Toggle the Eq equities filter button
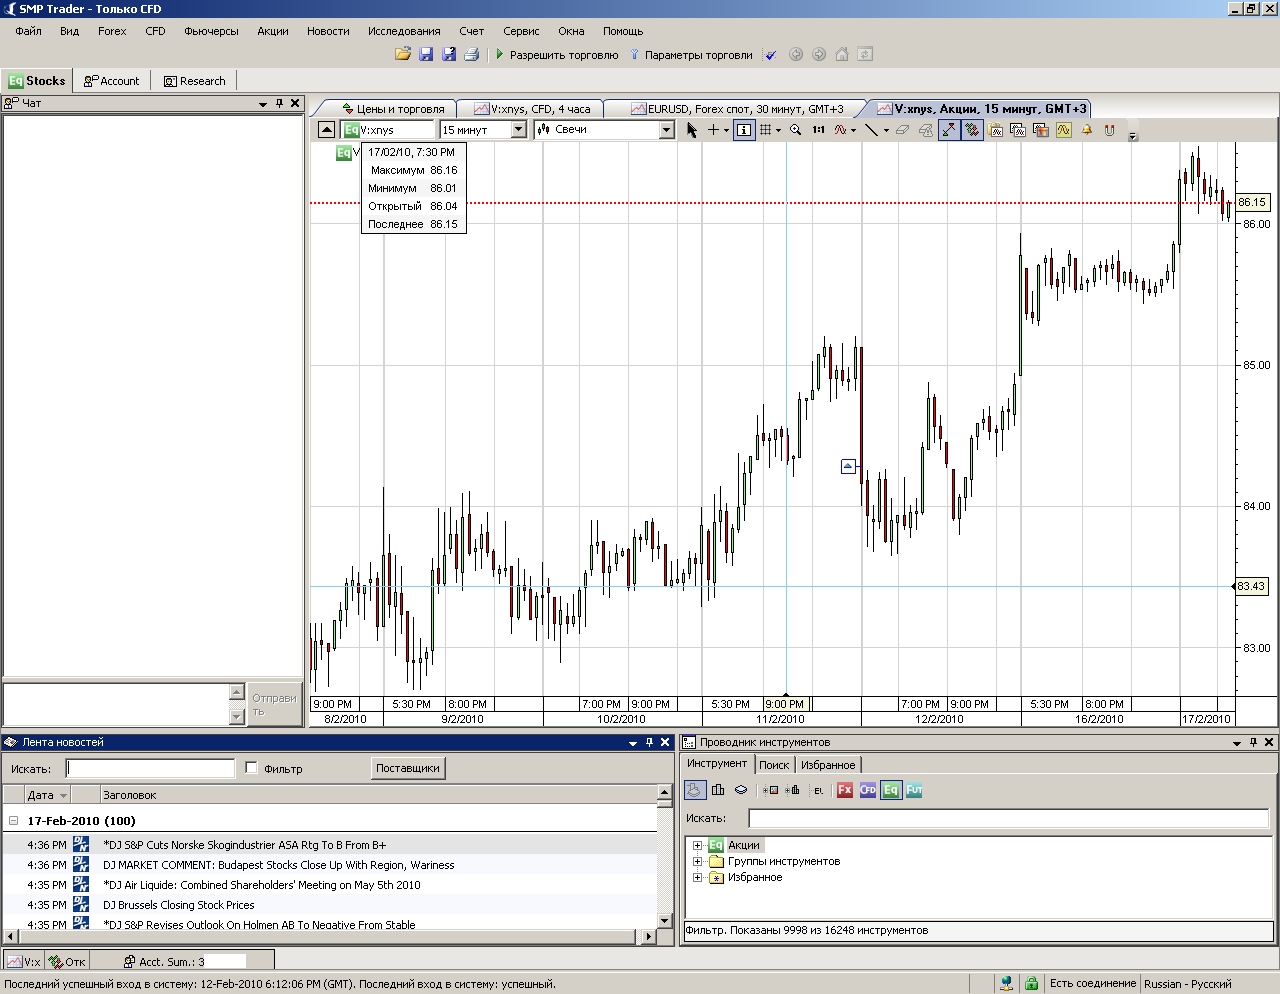 point(890,790)
